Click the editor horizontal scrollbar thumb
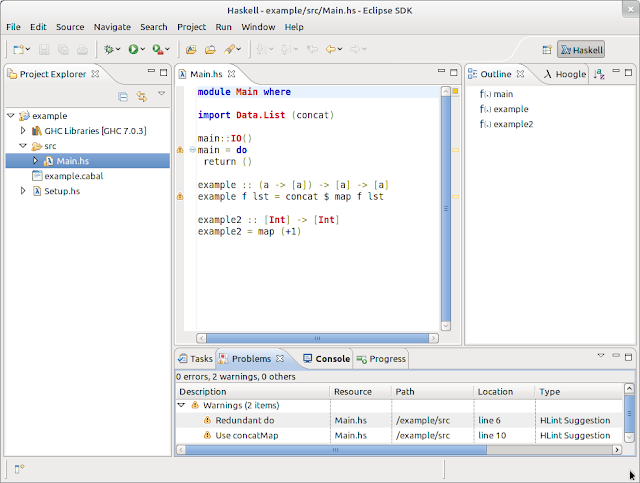Screen dimensions: 640x483 click(318, 338)
